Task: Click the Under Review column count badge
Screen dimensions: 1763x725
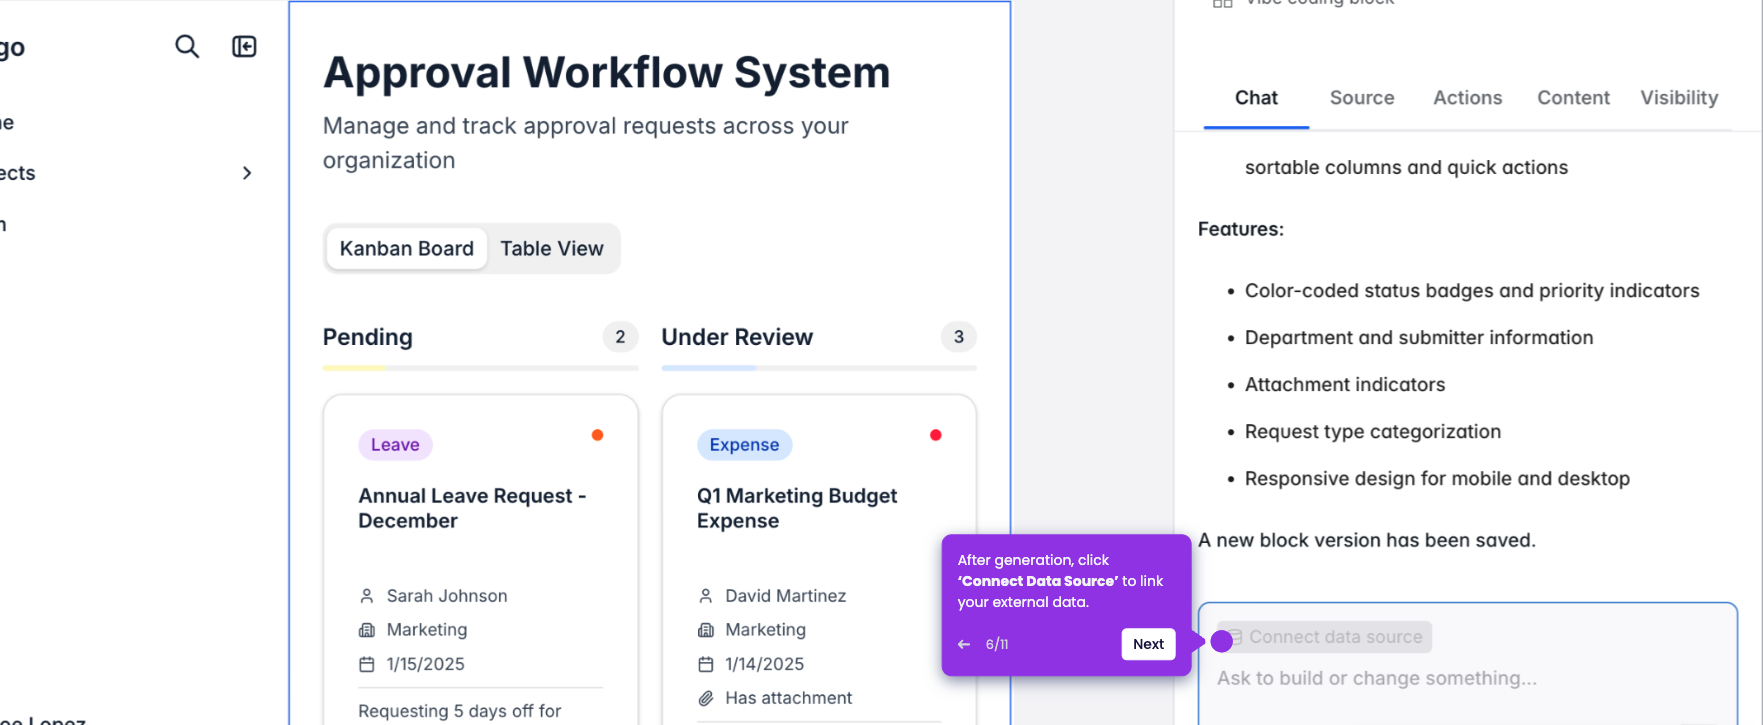Action: pos(959,337)
